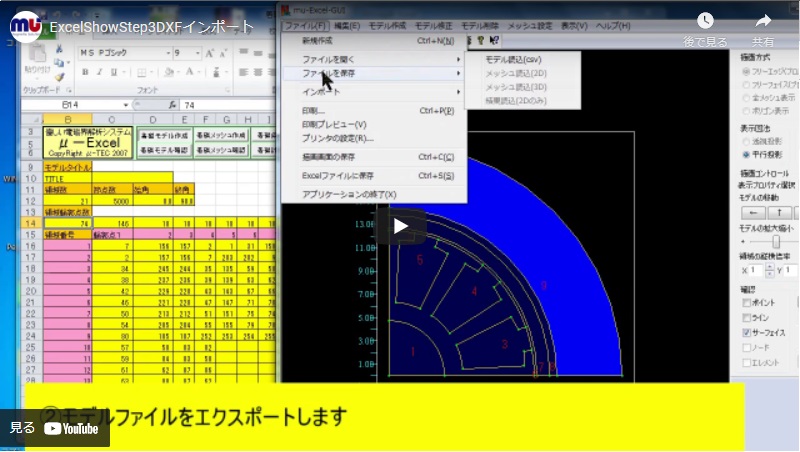The width and height of the screenshot is (800, 452).
Task: Click the メッシュ確認 button on Excel sheet
Action: (x=221, y=150)
